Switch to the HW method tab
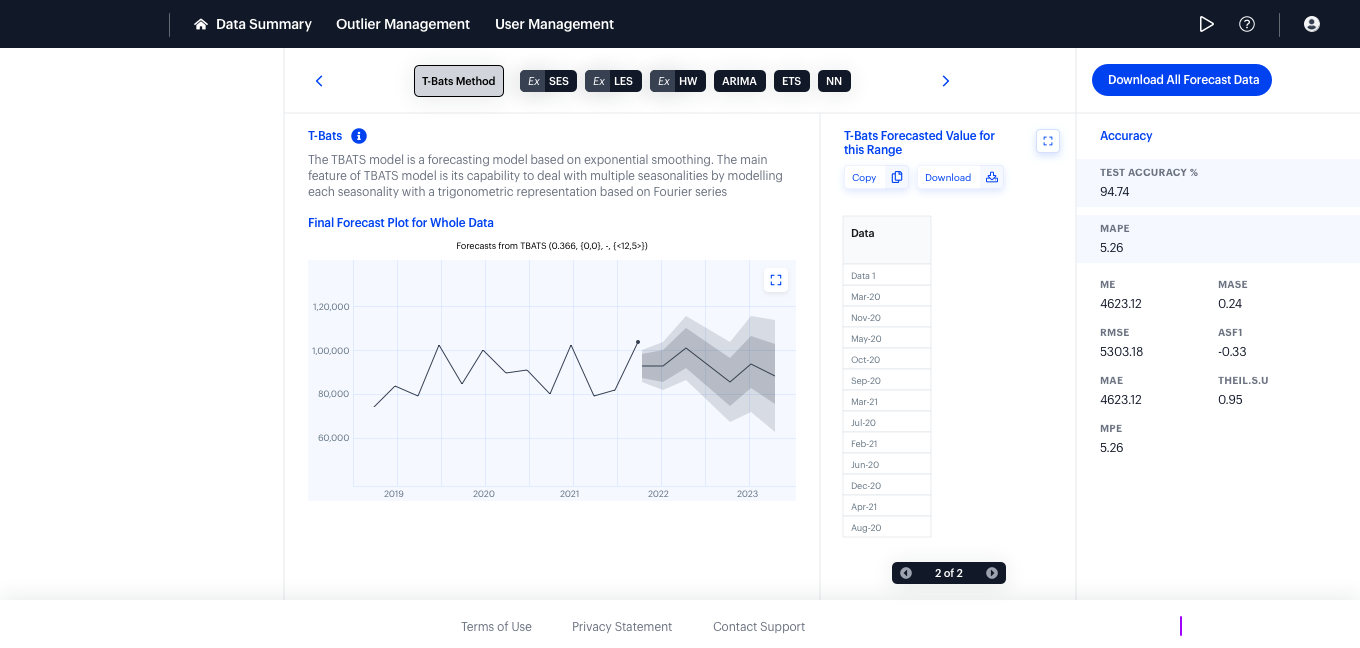This screenshot has width=1360, height=648. [678, 81]
